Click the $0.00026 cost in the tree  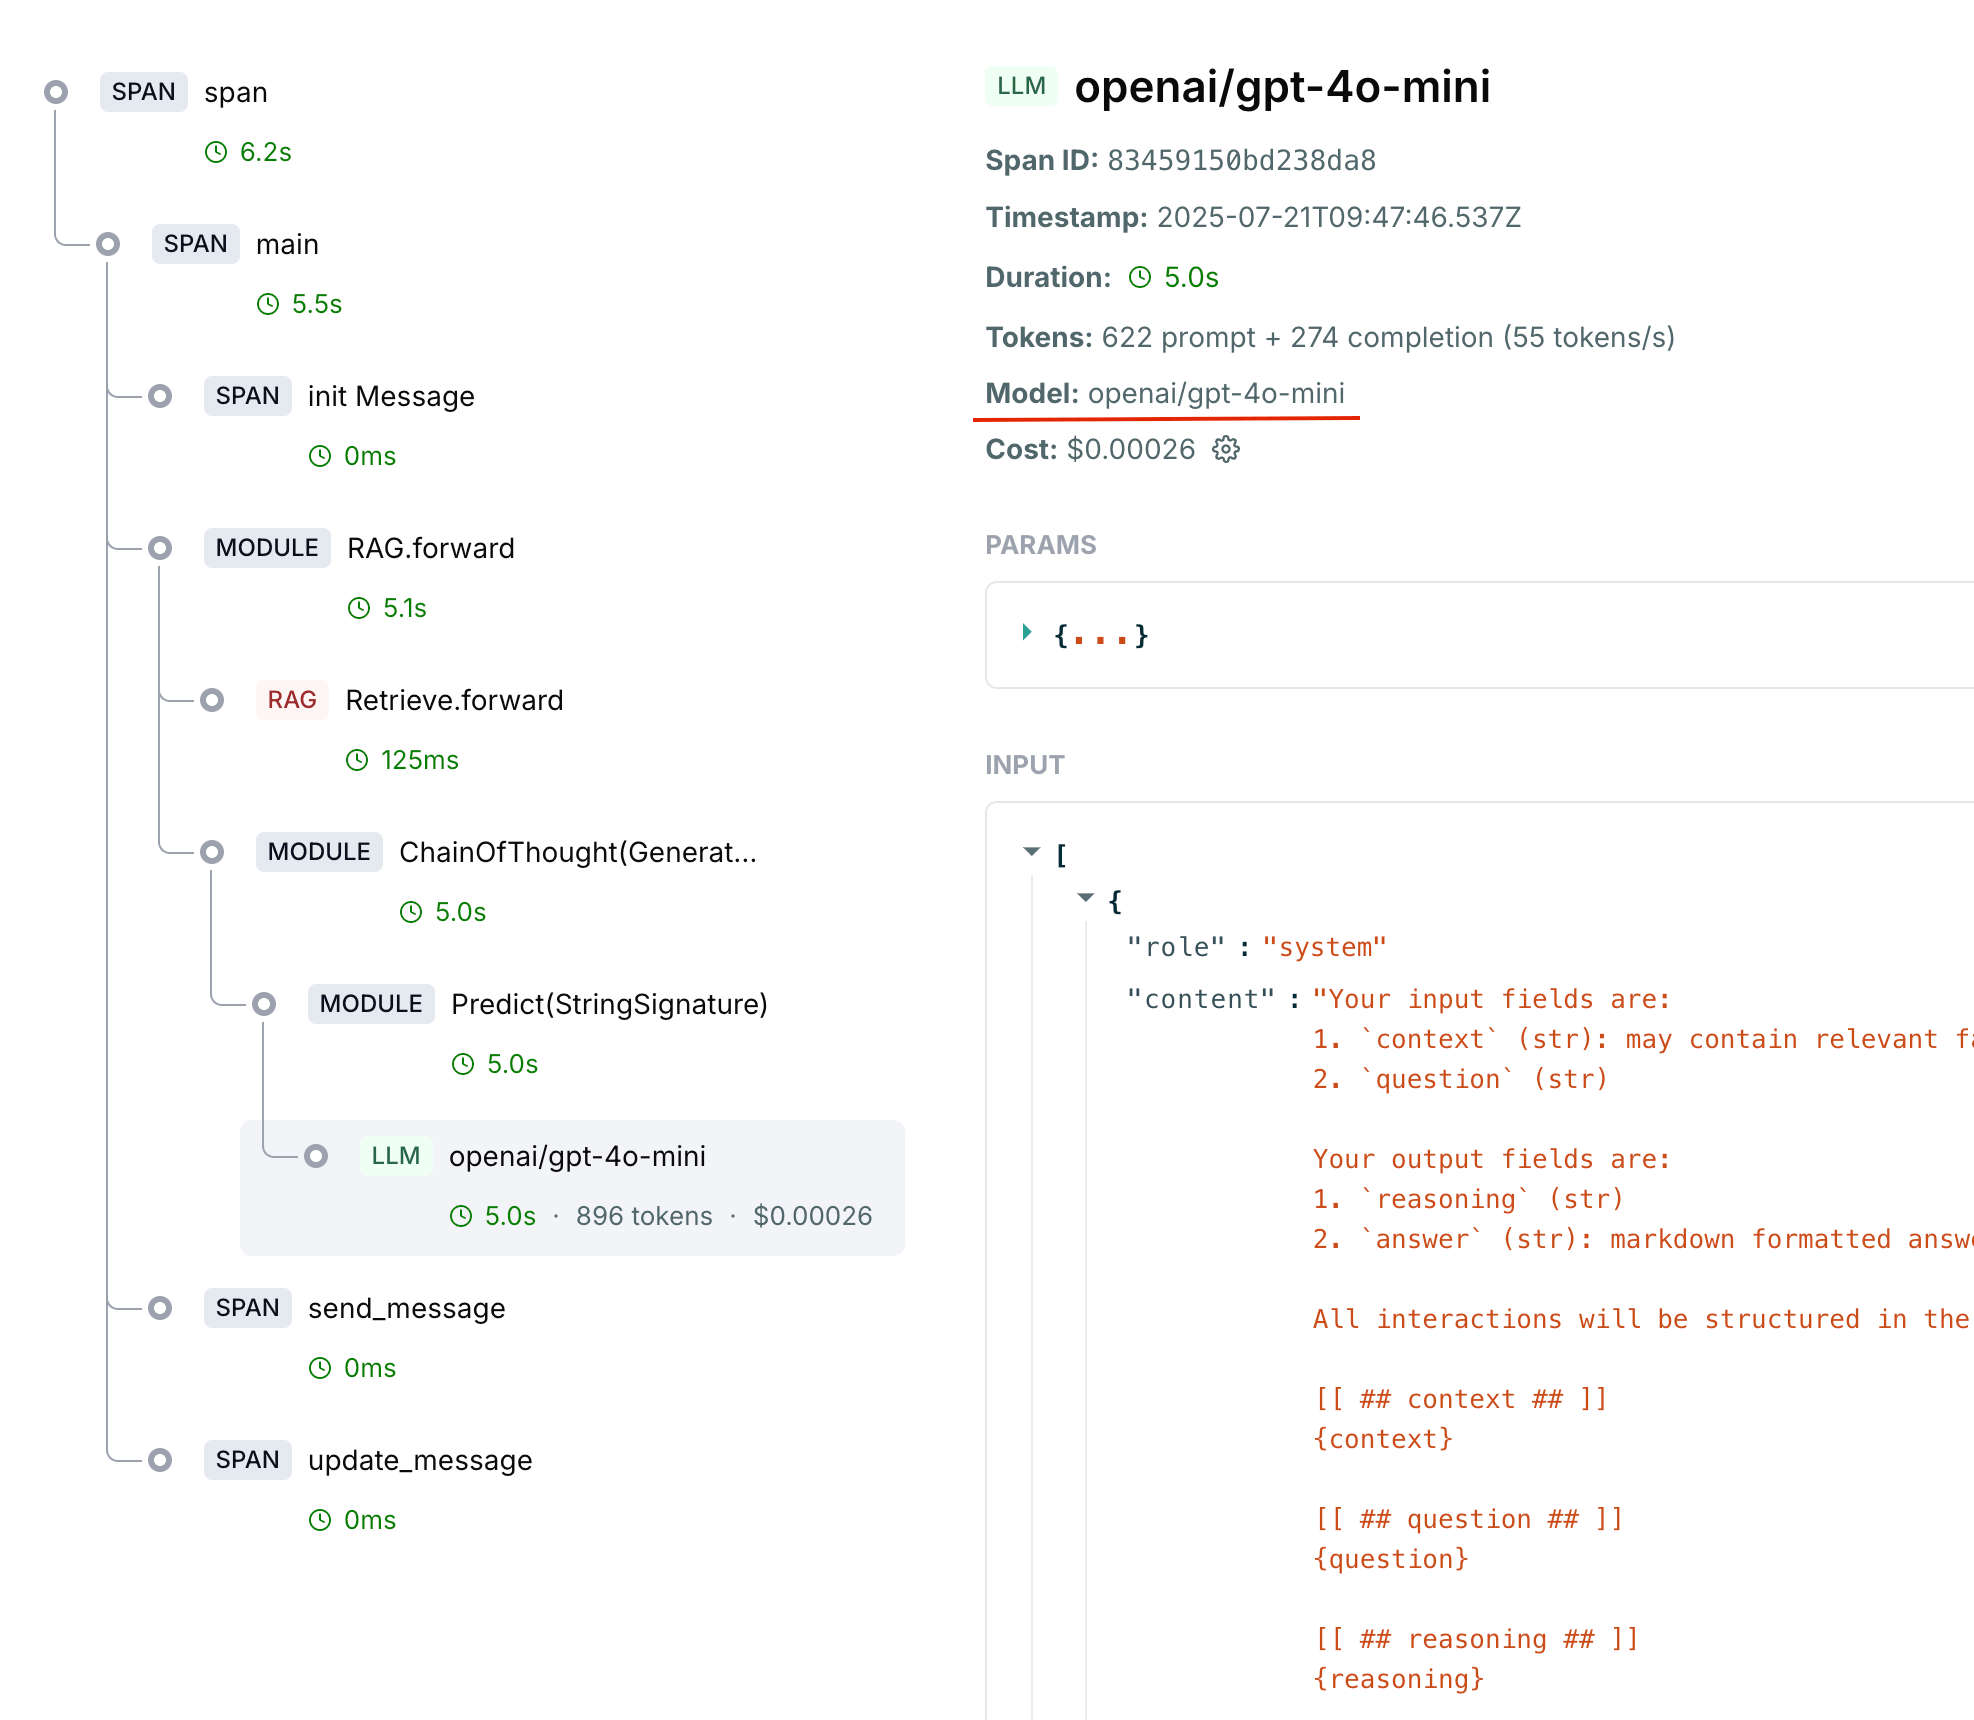pyautogui.click(x=813, y=1216)
